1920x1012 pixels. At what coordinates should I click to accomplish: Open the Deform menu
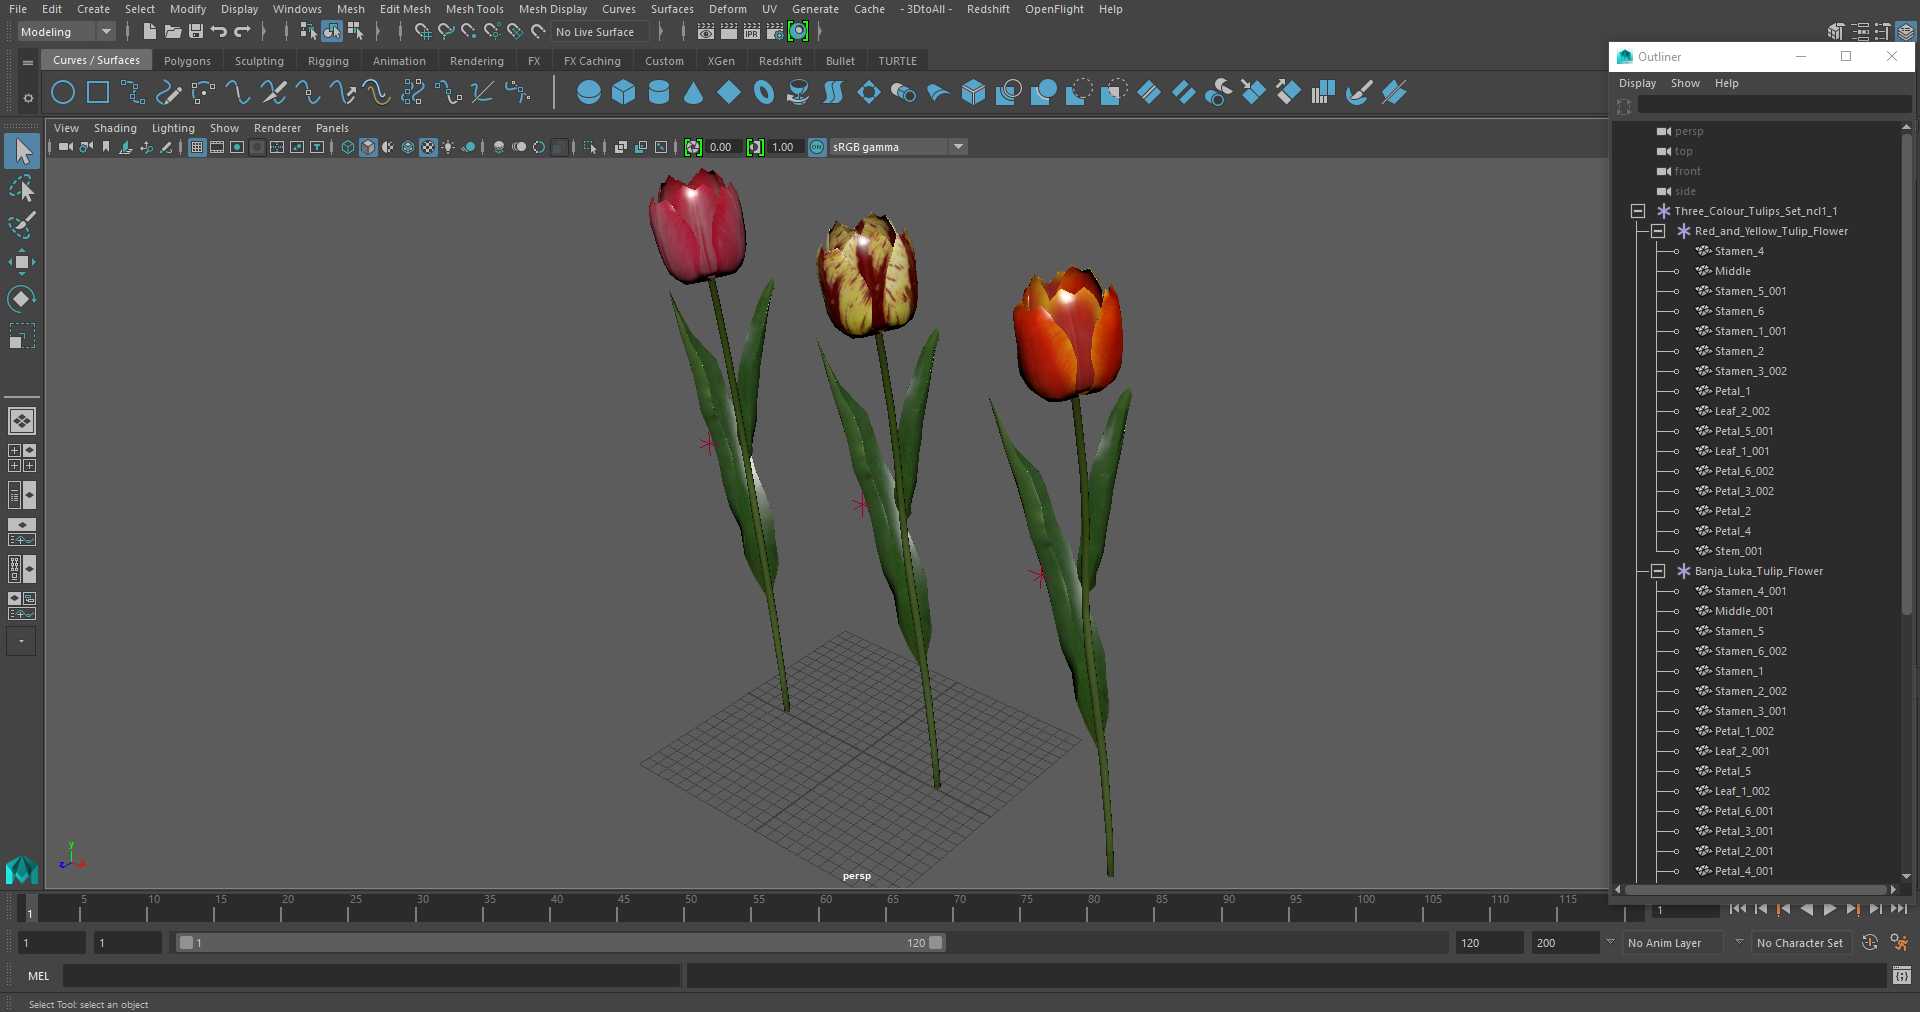728,9
